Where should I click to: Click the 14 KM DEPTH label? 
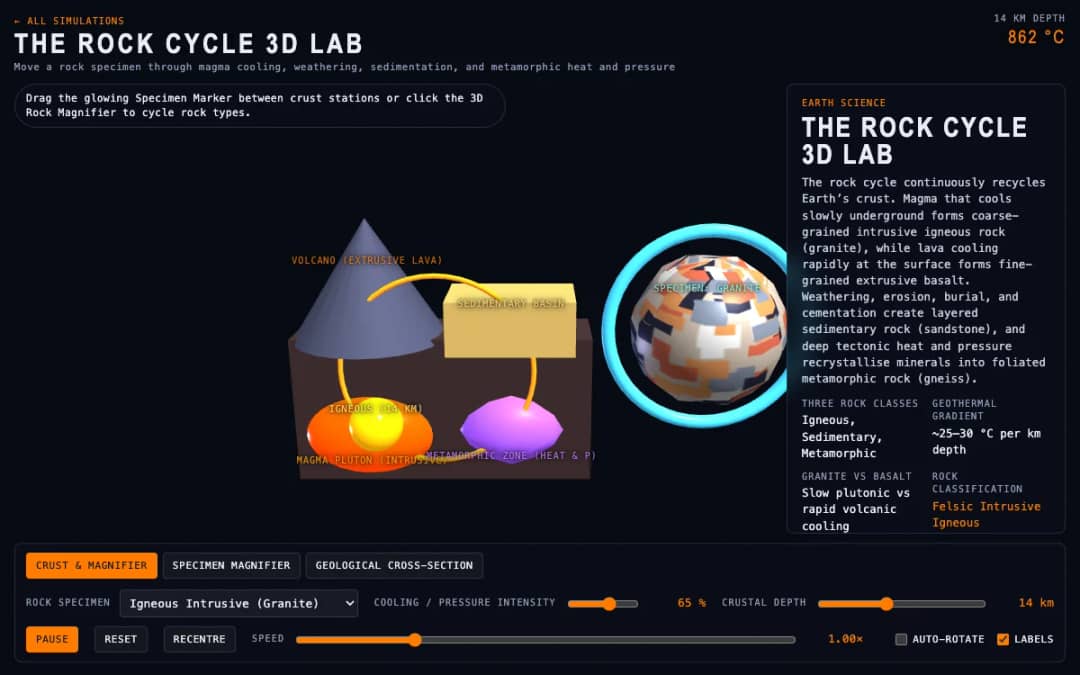1028,18
